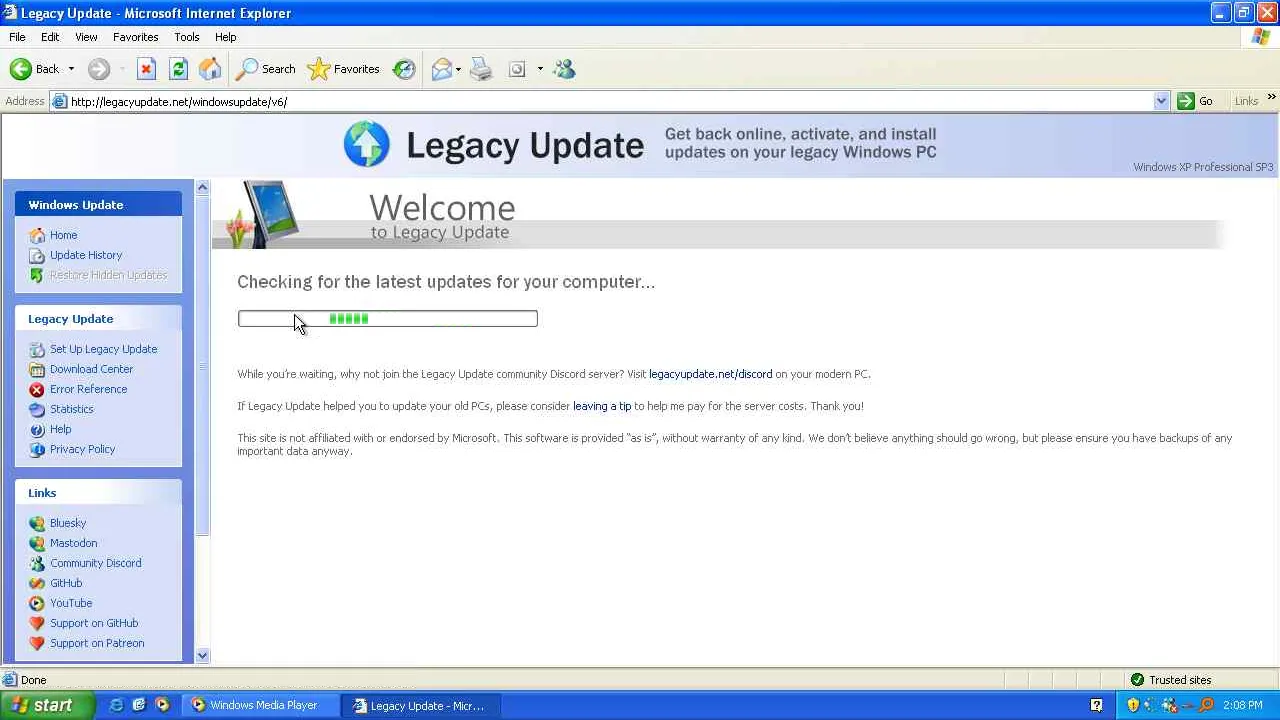Print the page with the printer icon
This screenshot has height=720, width=1280.
tap(481, 69)
